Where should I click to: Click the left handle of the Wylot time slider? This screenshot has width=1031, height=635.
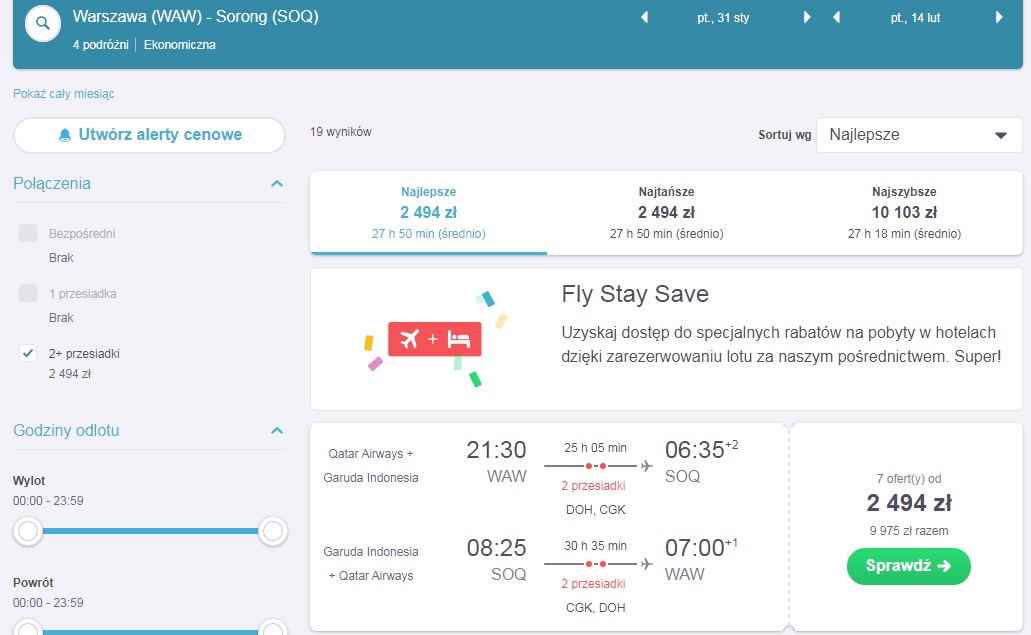pyautogui.click(x=28, y=531)
